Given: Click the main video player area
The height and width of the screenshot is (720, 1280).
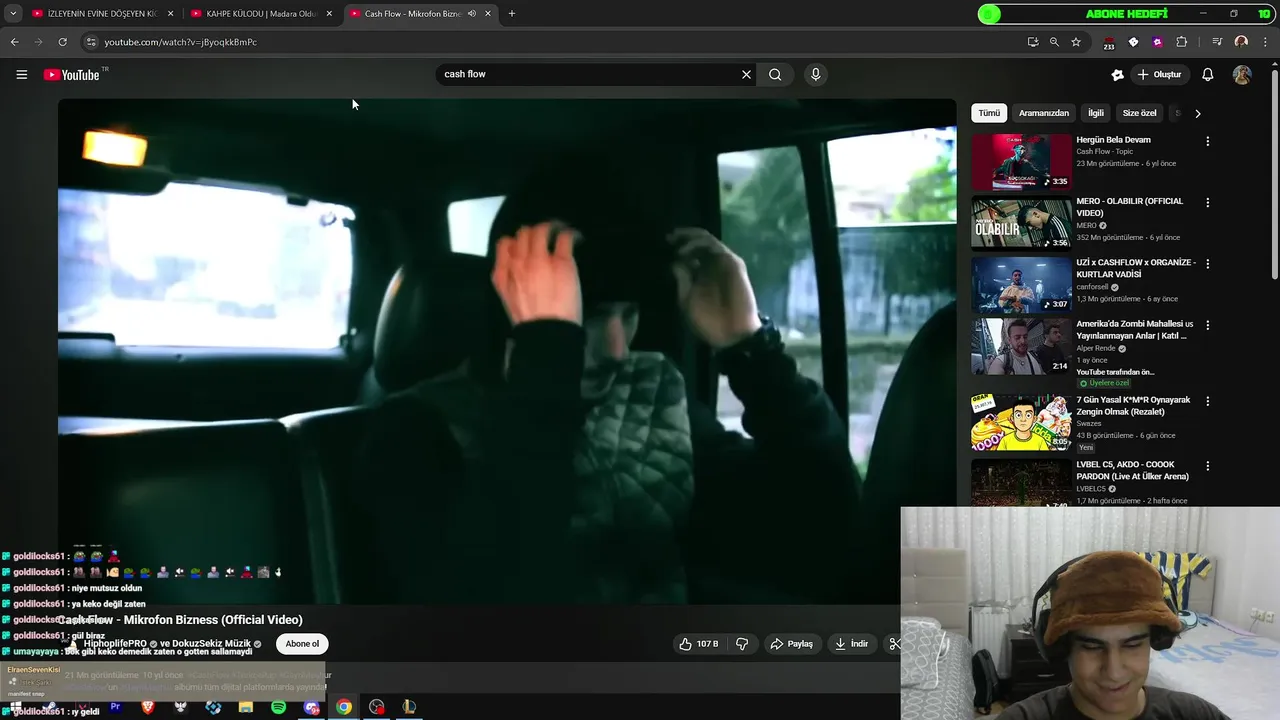Looking at the screenshot, I should pos(507,350).
